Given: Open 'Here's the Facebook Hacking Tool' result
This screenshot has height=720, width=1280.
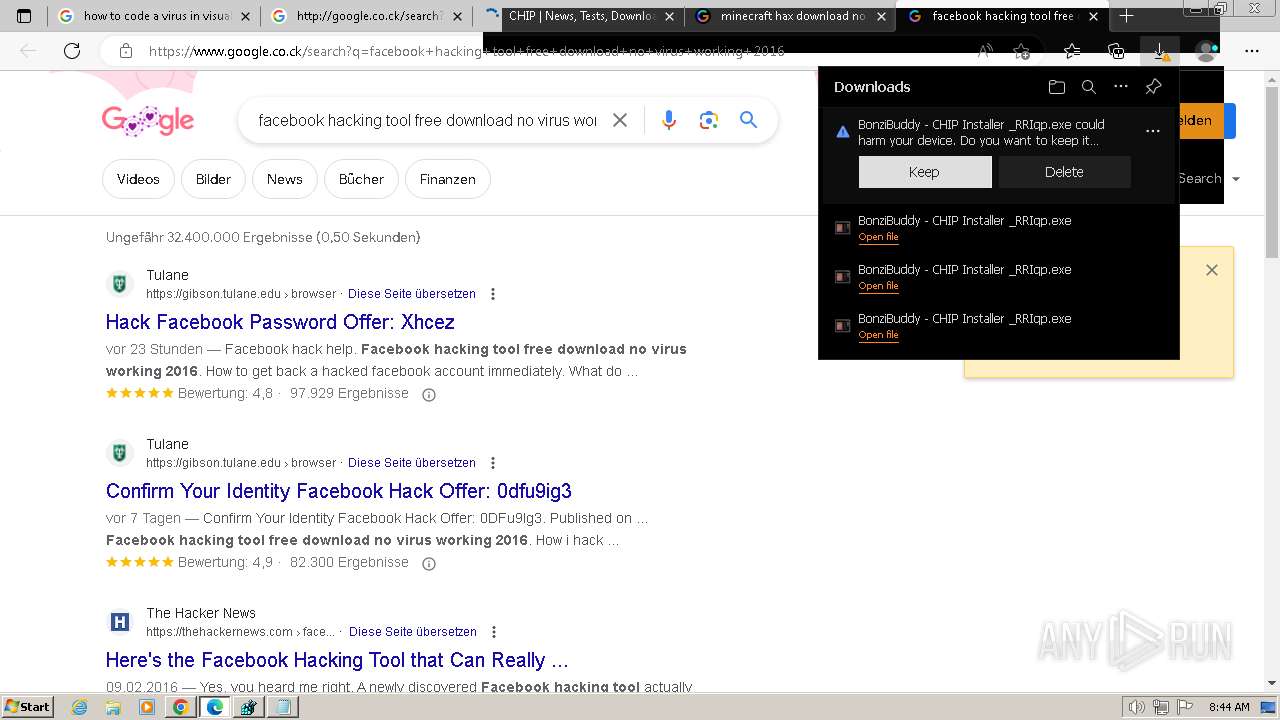Looking at the screenshot, I should pyautogui.click(x=337, y=660).
